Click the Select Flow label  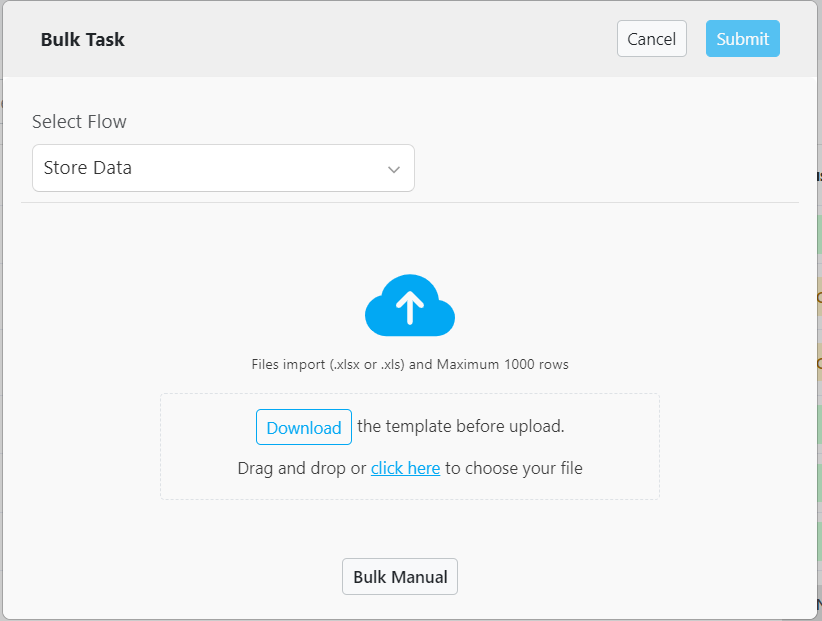tap(79, 122)
